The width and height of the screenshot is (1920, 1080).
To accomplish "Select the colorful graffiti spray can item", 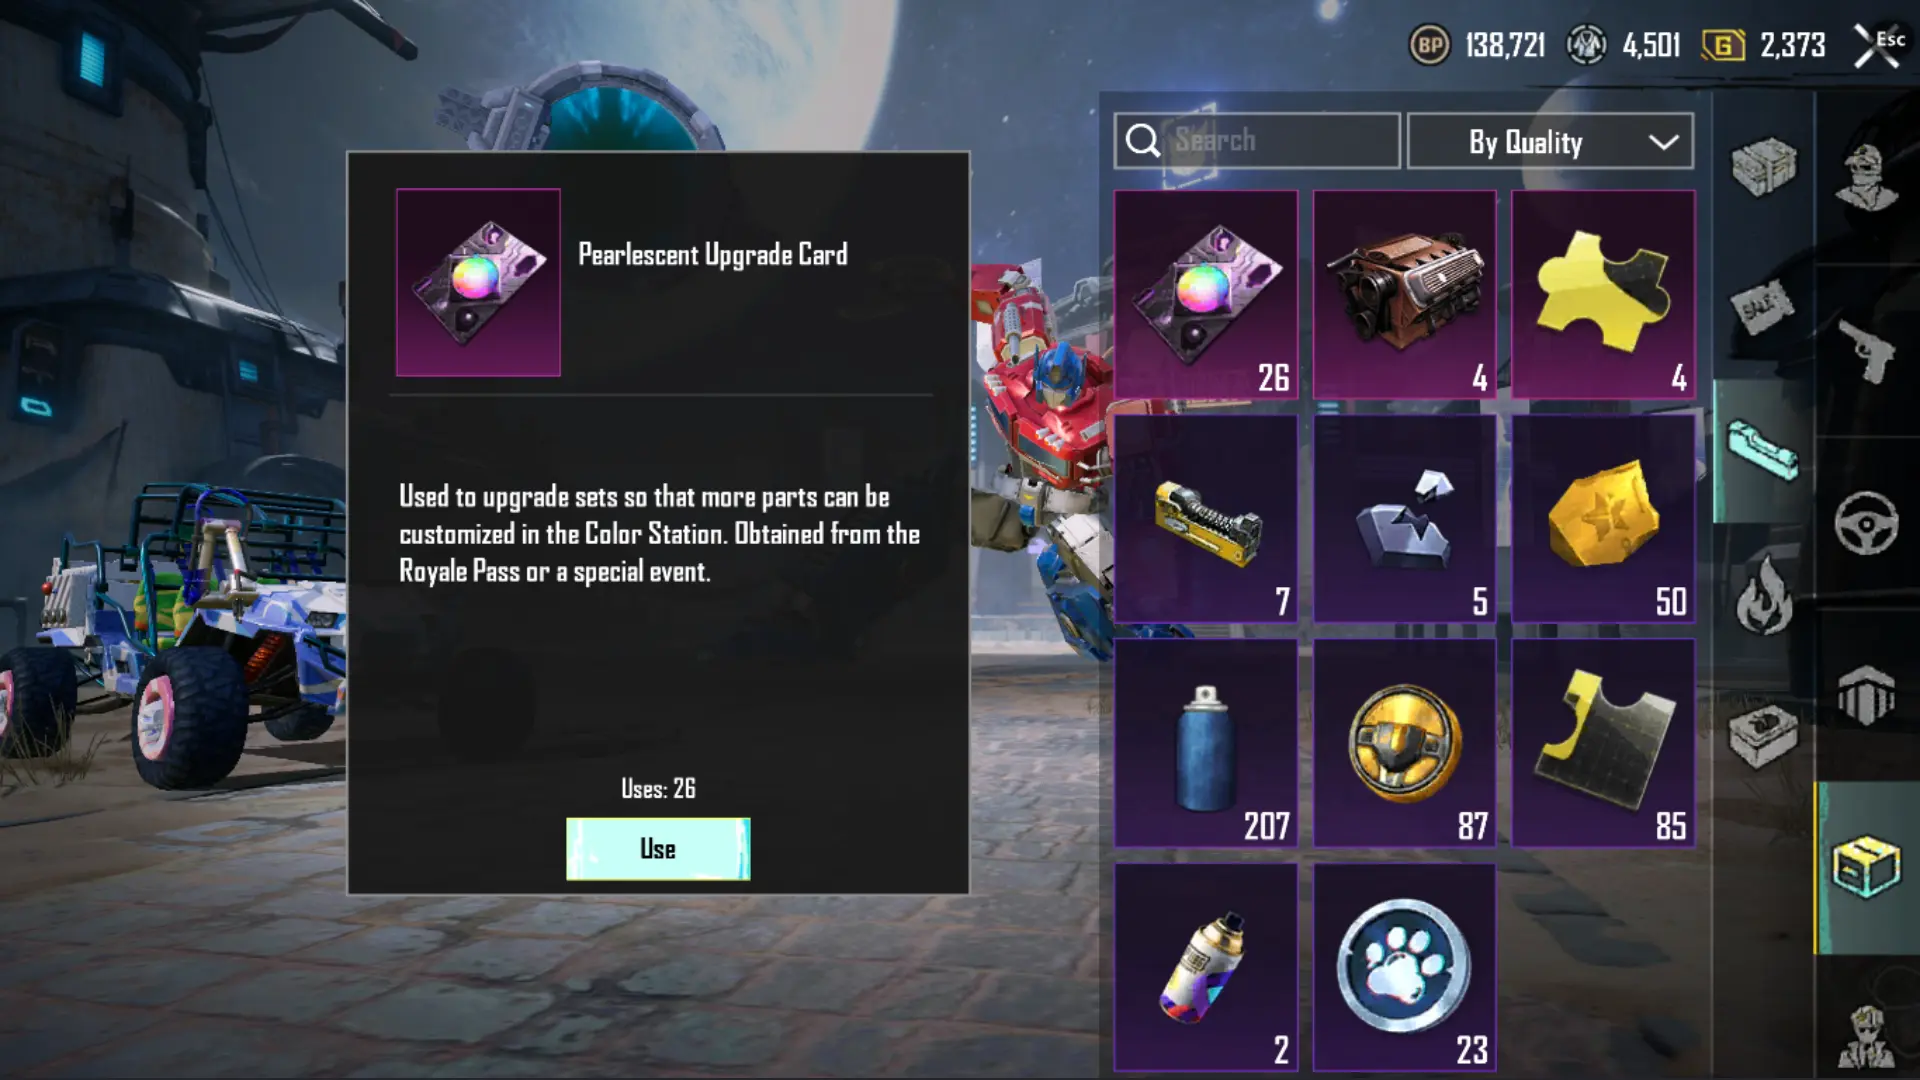I will (x=1206, y=968).
